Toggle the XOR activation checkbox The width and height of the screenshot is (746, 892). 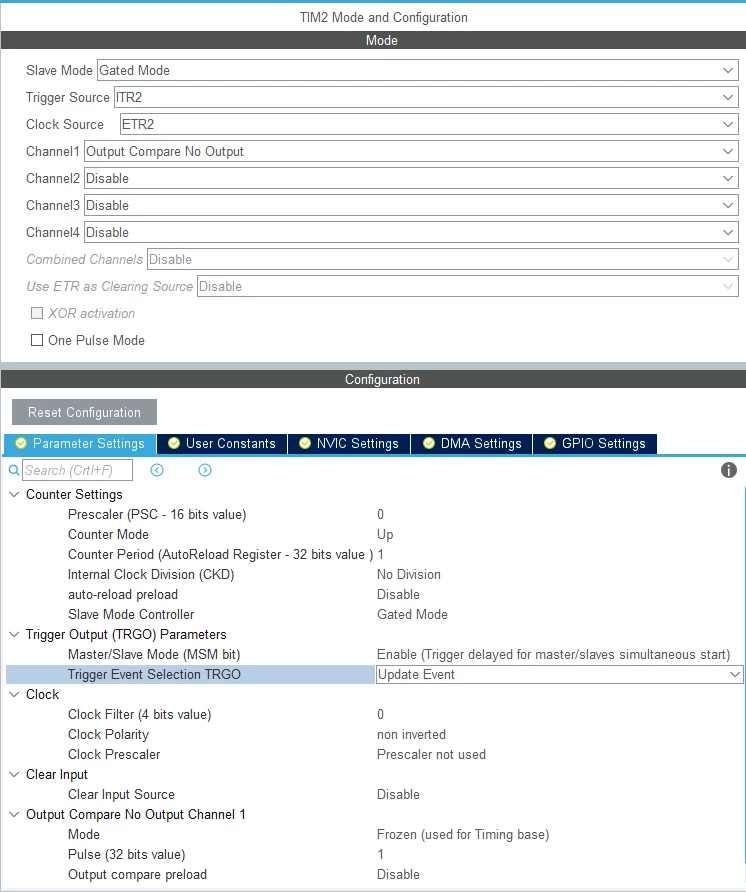click(37, 313)
